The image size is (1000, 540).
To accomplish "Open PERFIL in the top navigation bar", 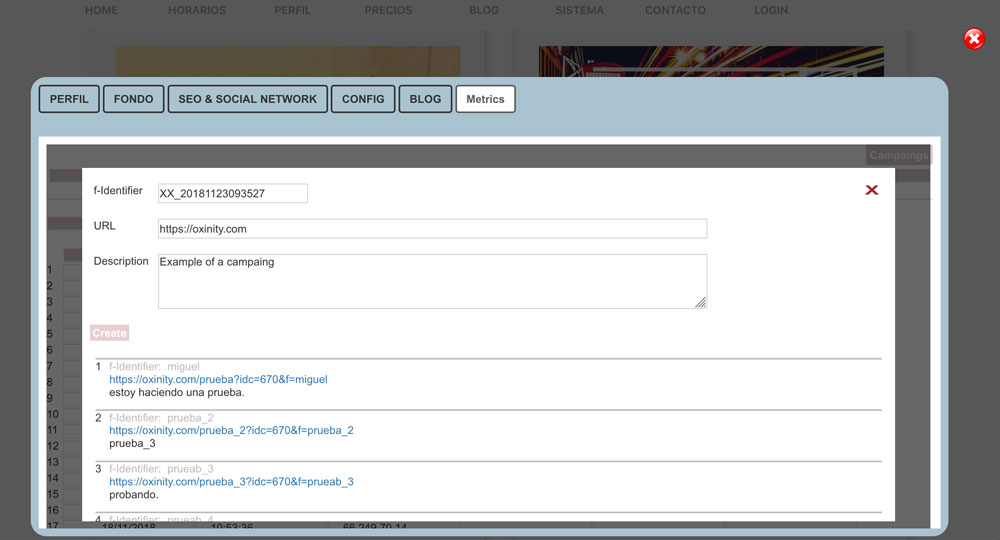I will 293,10.
